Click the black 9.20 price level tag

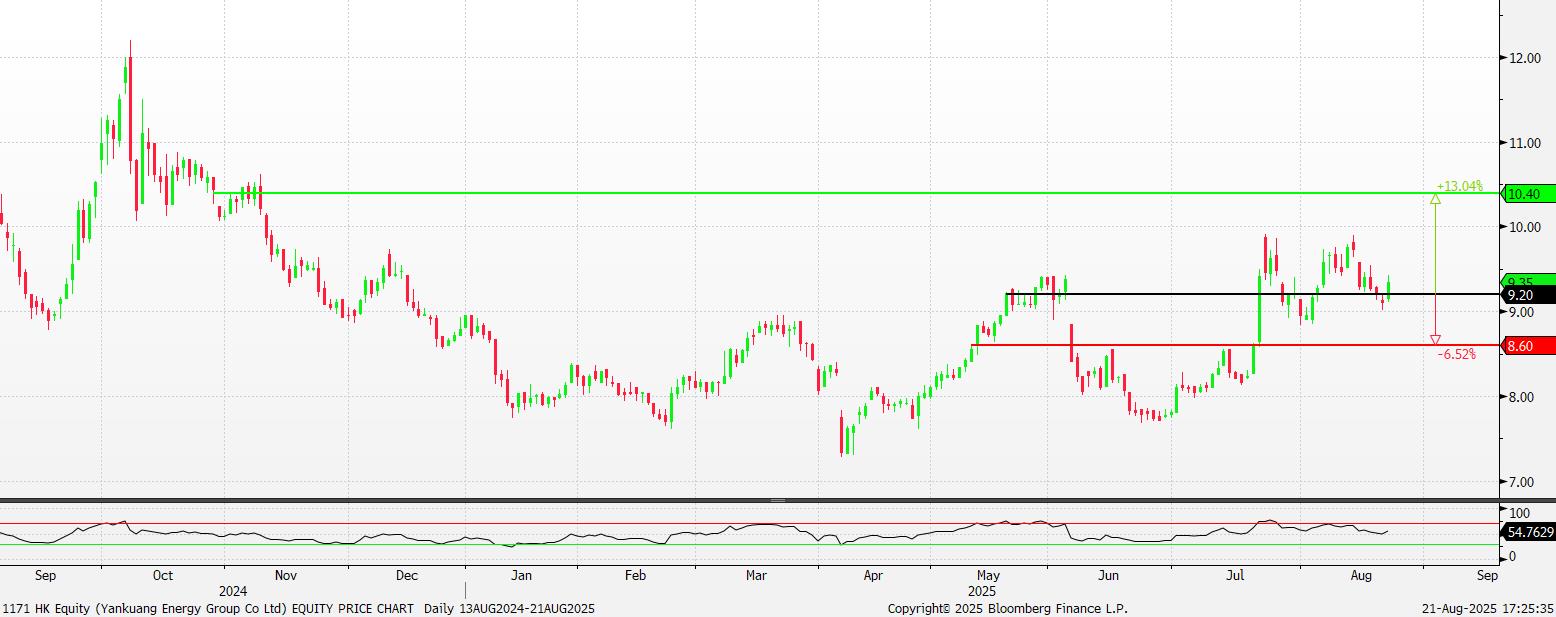click(x=1529, y=295)
